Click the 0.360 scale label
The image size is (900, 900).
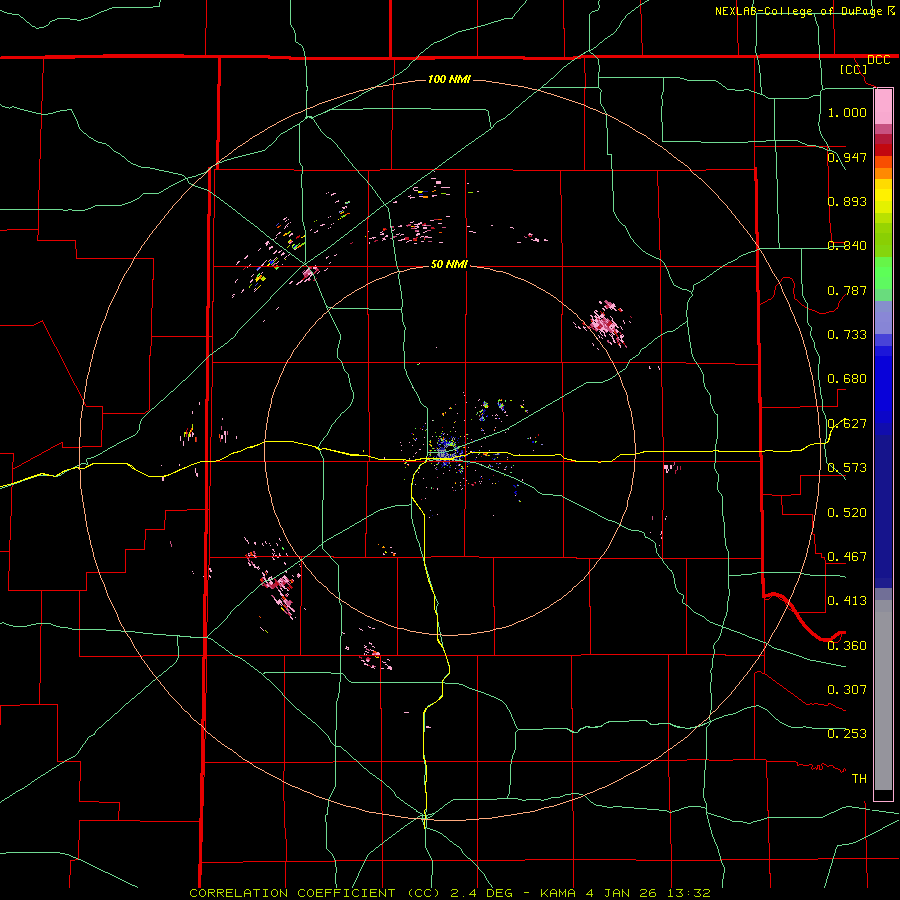tap(847, 646)
